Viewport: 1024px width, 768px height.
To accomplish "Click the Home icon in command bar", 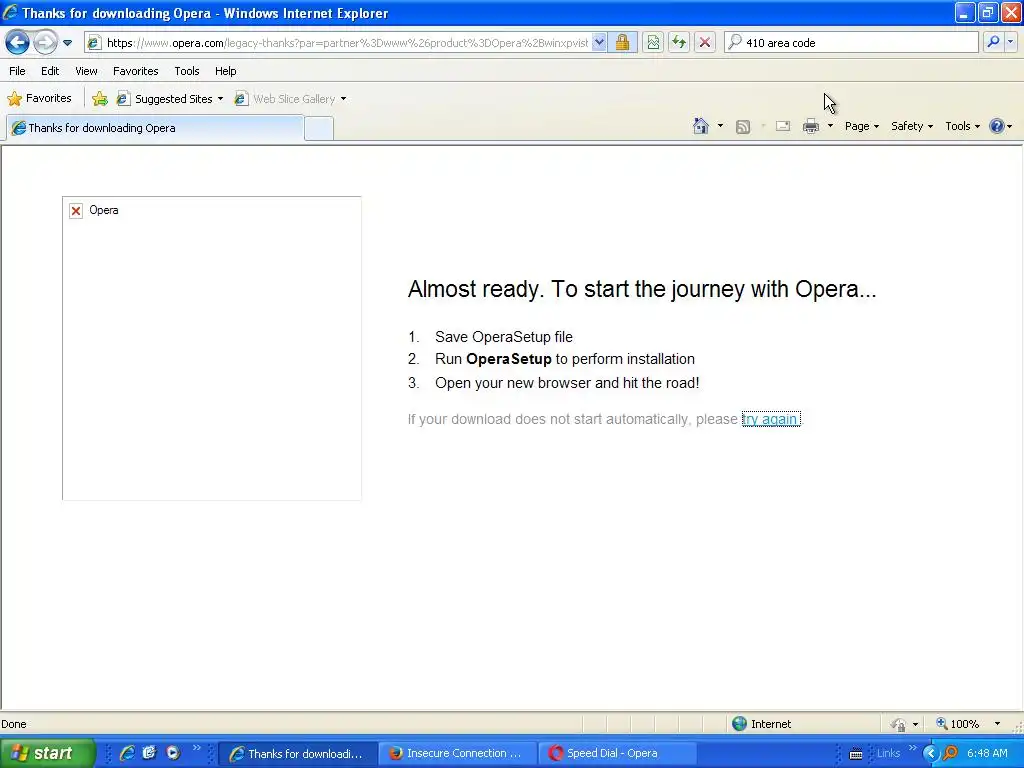I will pos(701,126).
